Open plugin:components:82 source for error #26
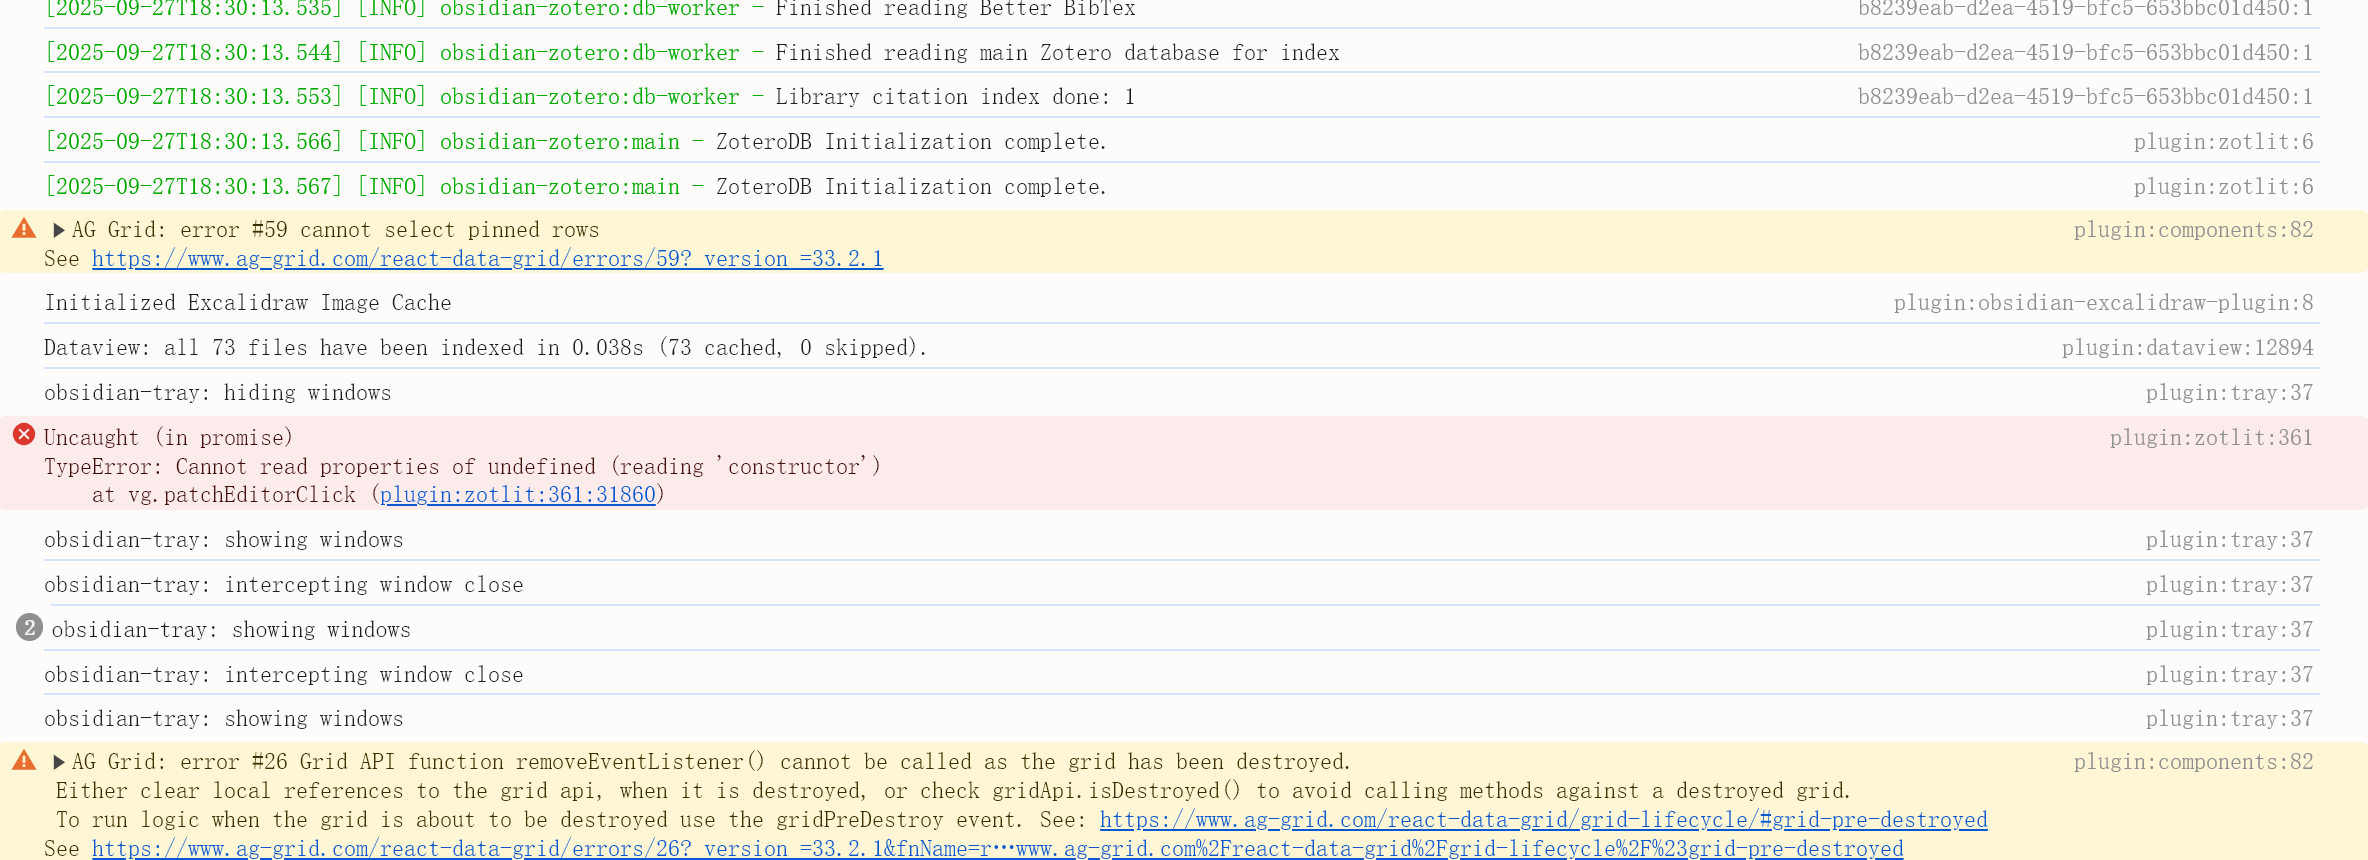The height and width of the screenshot is (860, 2368). tap(2193, 762)
